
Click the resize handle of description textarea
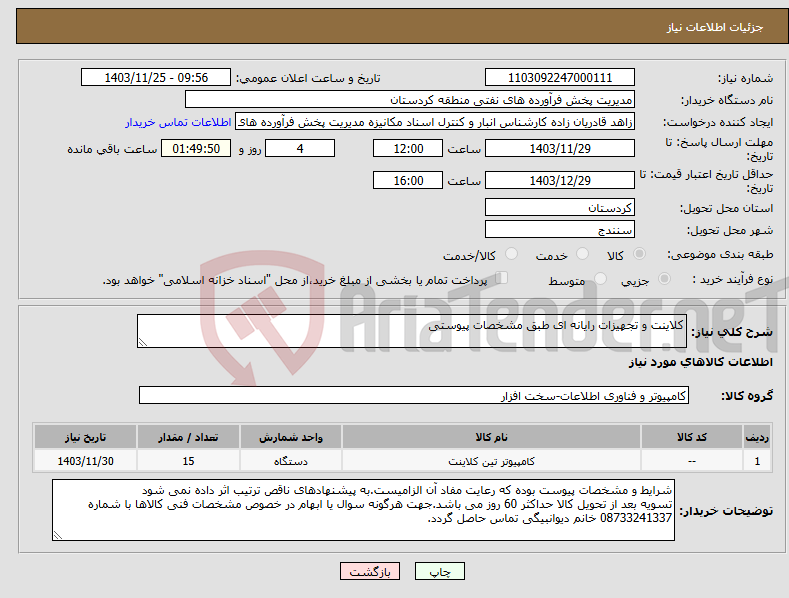pyautogui.click(x=143, y=342)
